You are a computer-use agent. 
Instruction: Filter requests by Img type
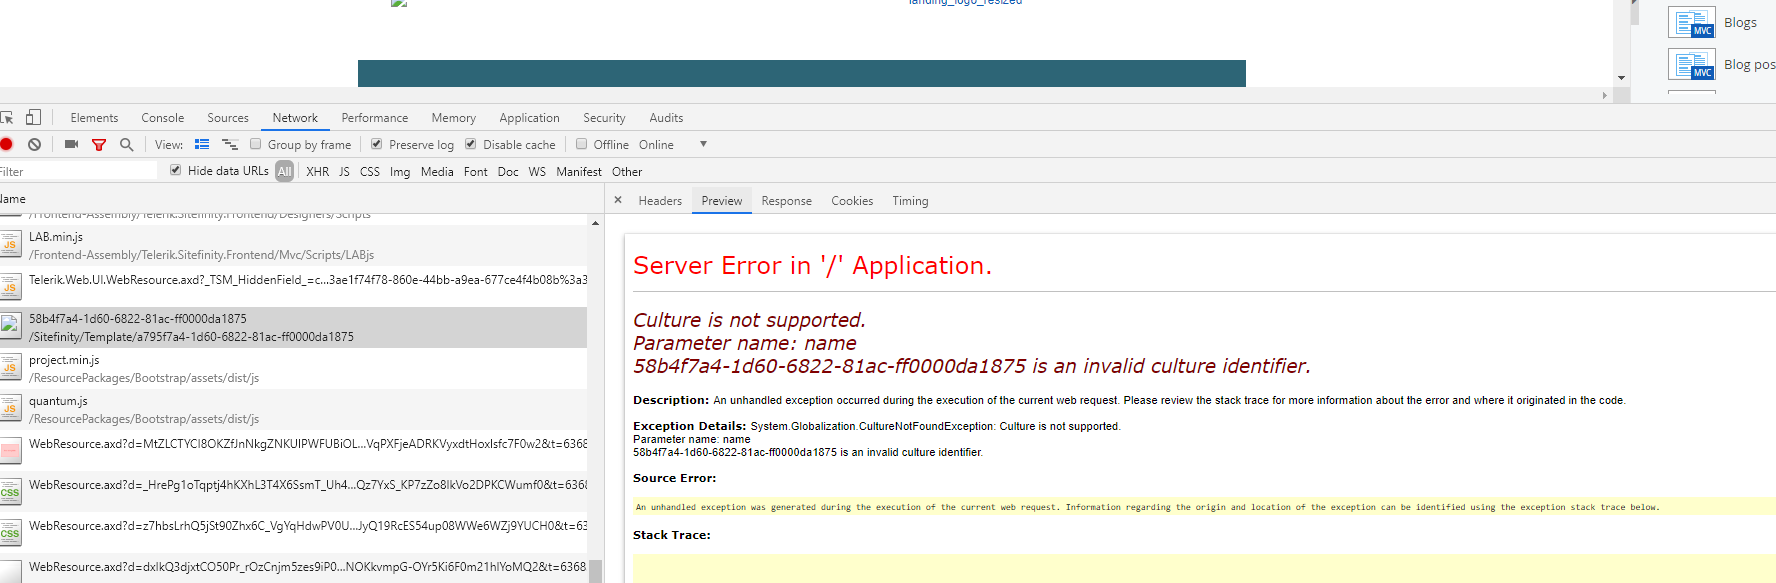(400, 172)
